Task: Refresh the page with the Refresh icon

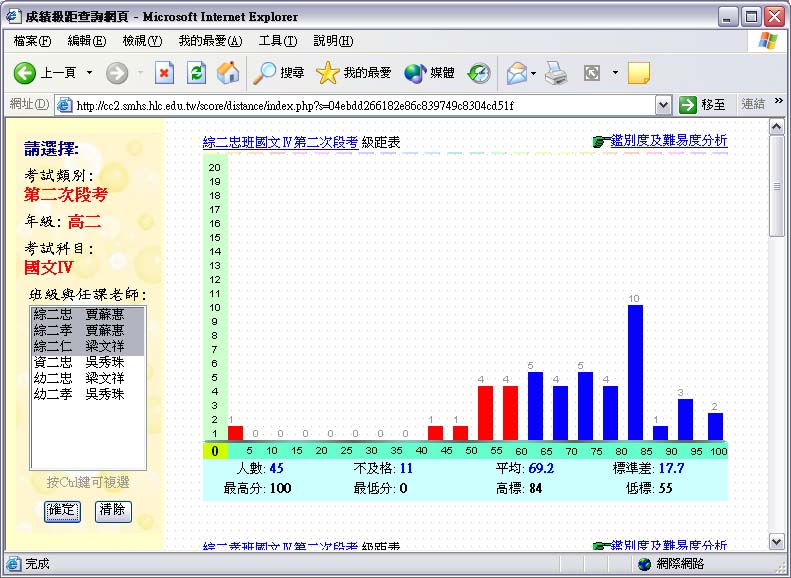Action: 197,73
